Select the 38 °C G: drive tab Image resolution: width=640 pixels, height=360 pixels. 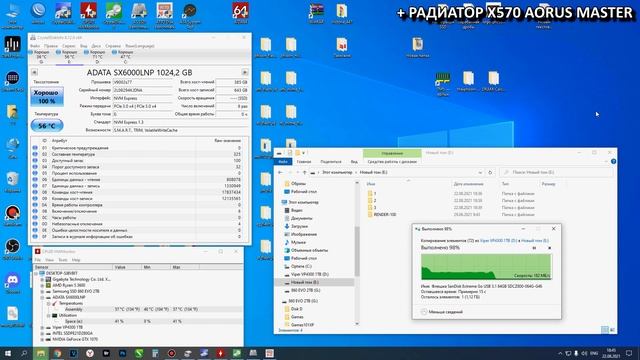click(41, 57)
